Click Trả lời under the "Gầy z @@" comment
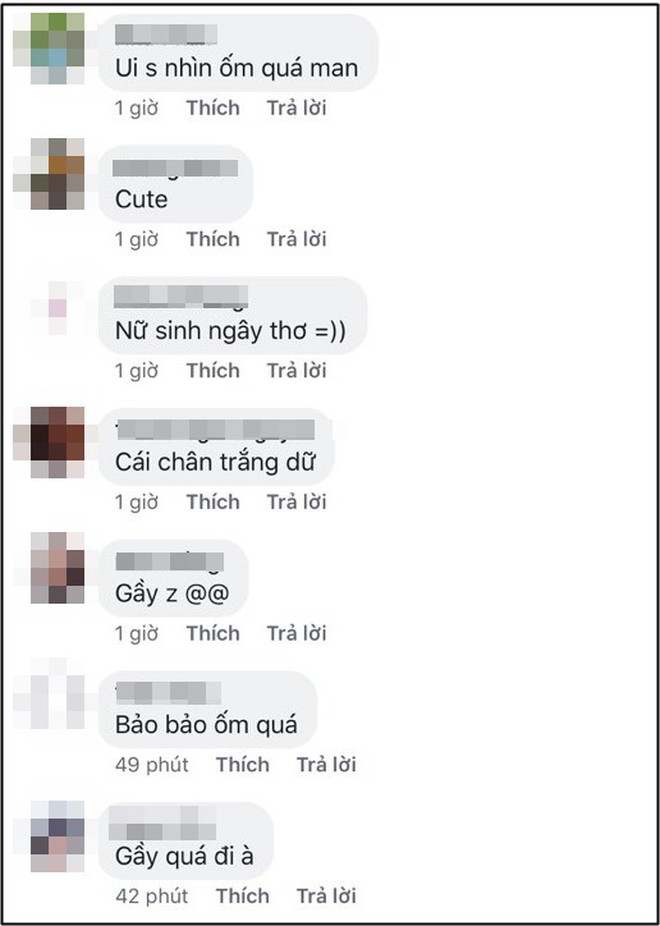 click(296, 633)
